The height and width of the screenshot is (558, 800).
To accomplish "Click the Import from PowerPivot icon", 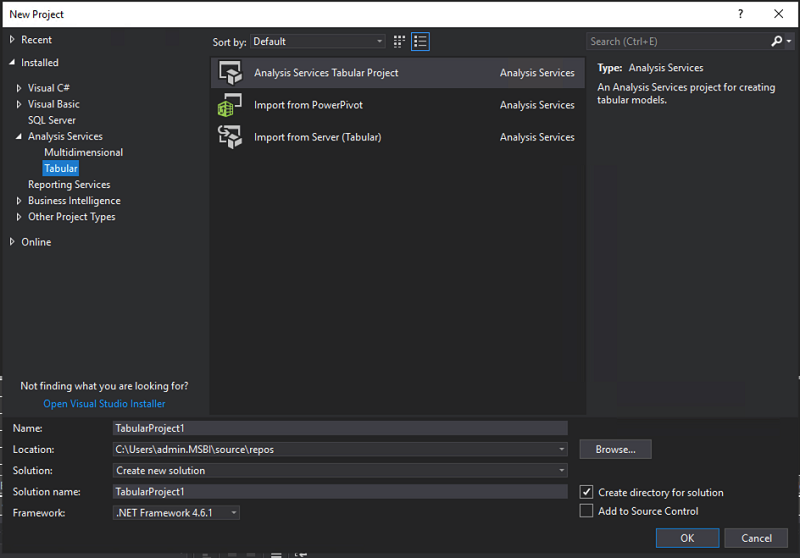I will coord(230,105).
